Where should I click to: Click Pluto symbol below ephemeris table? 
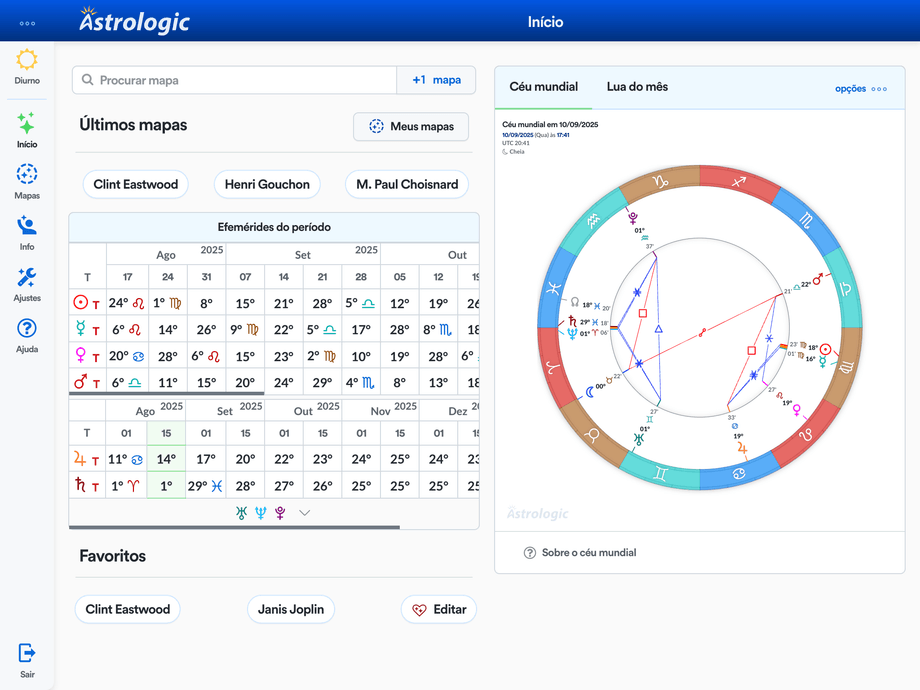pos(280,513)
